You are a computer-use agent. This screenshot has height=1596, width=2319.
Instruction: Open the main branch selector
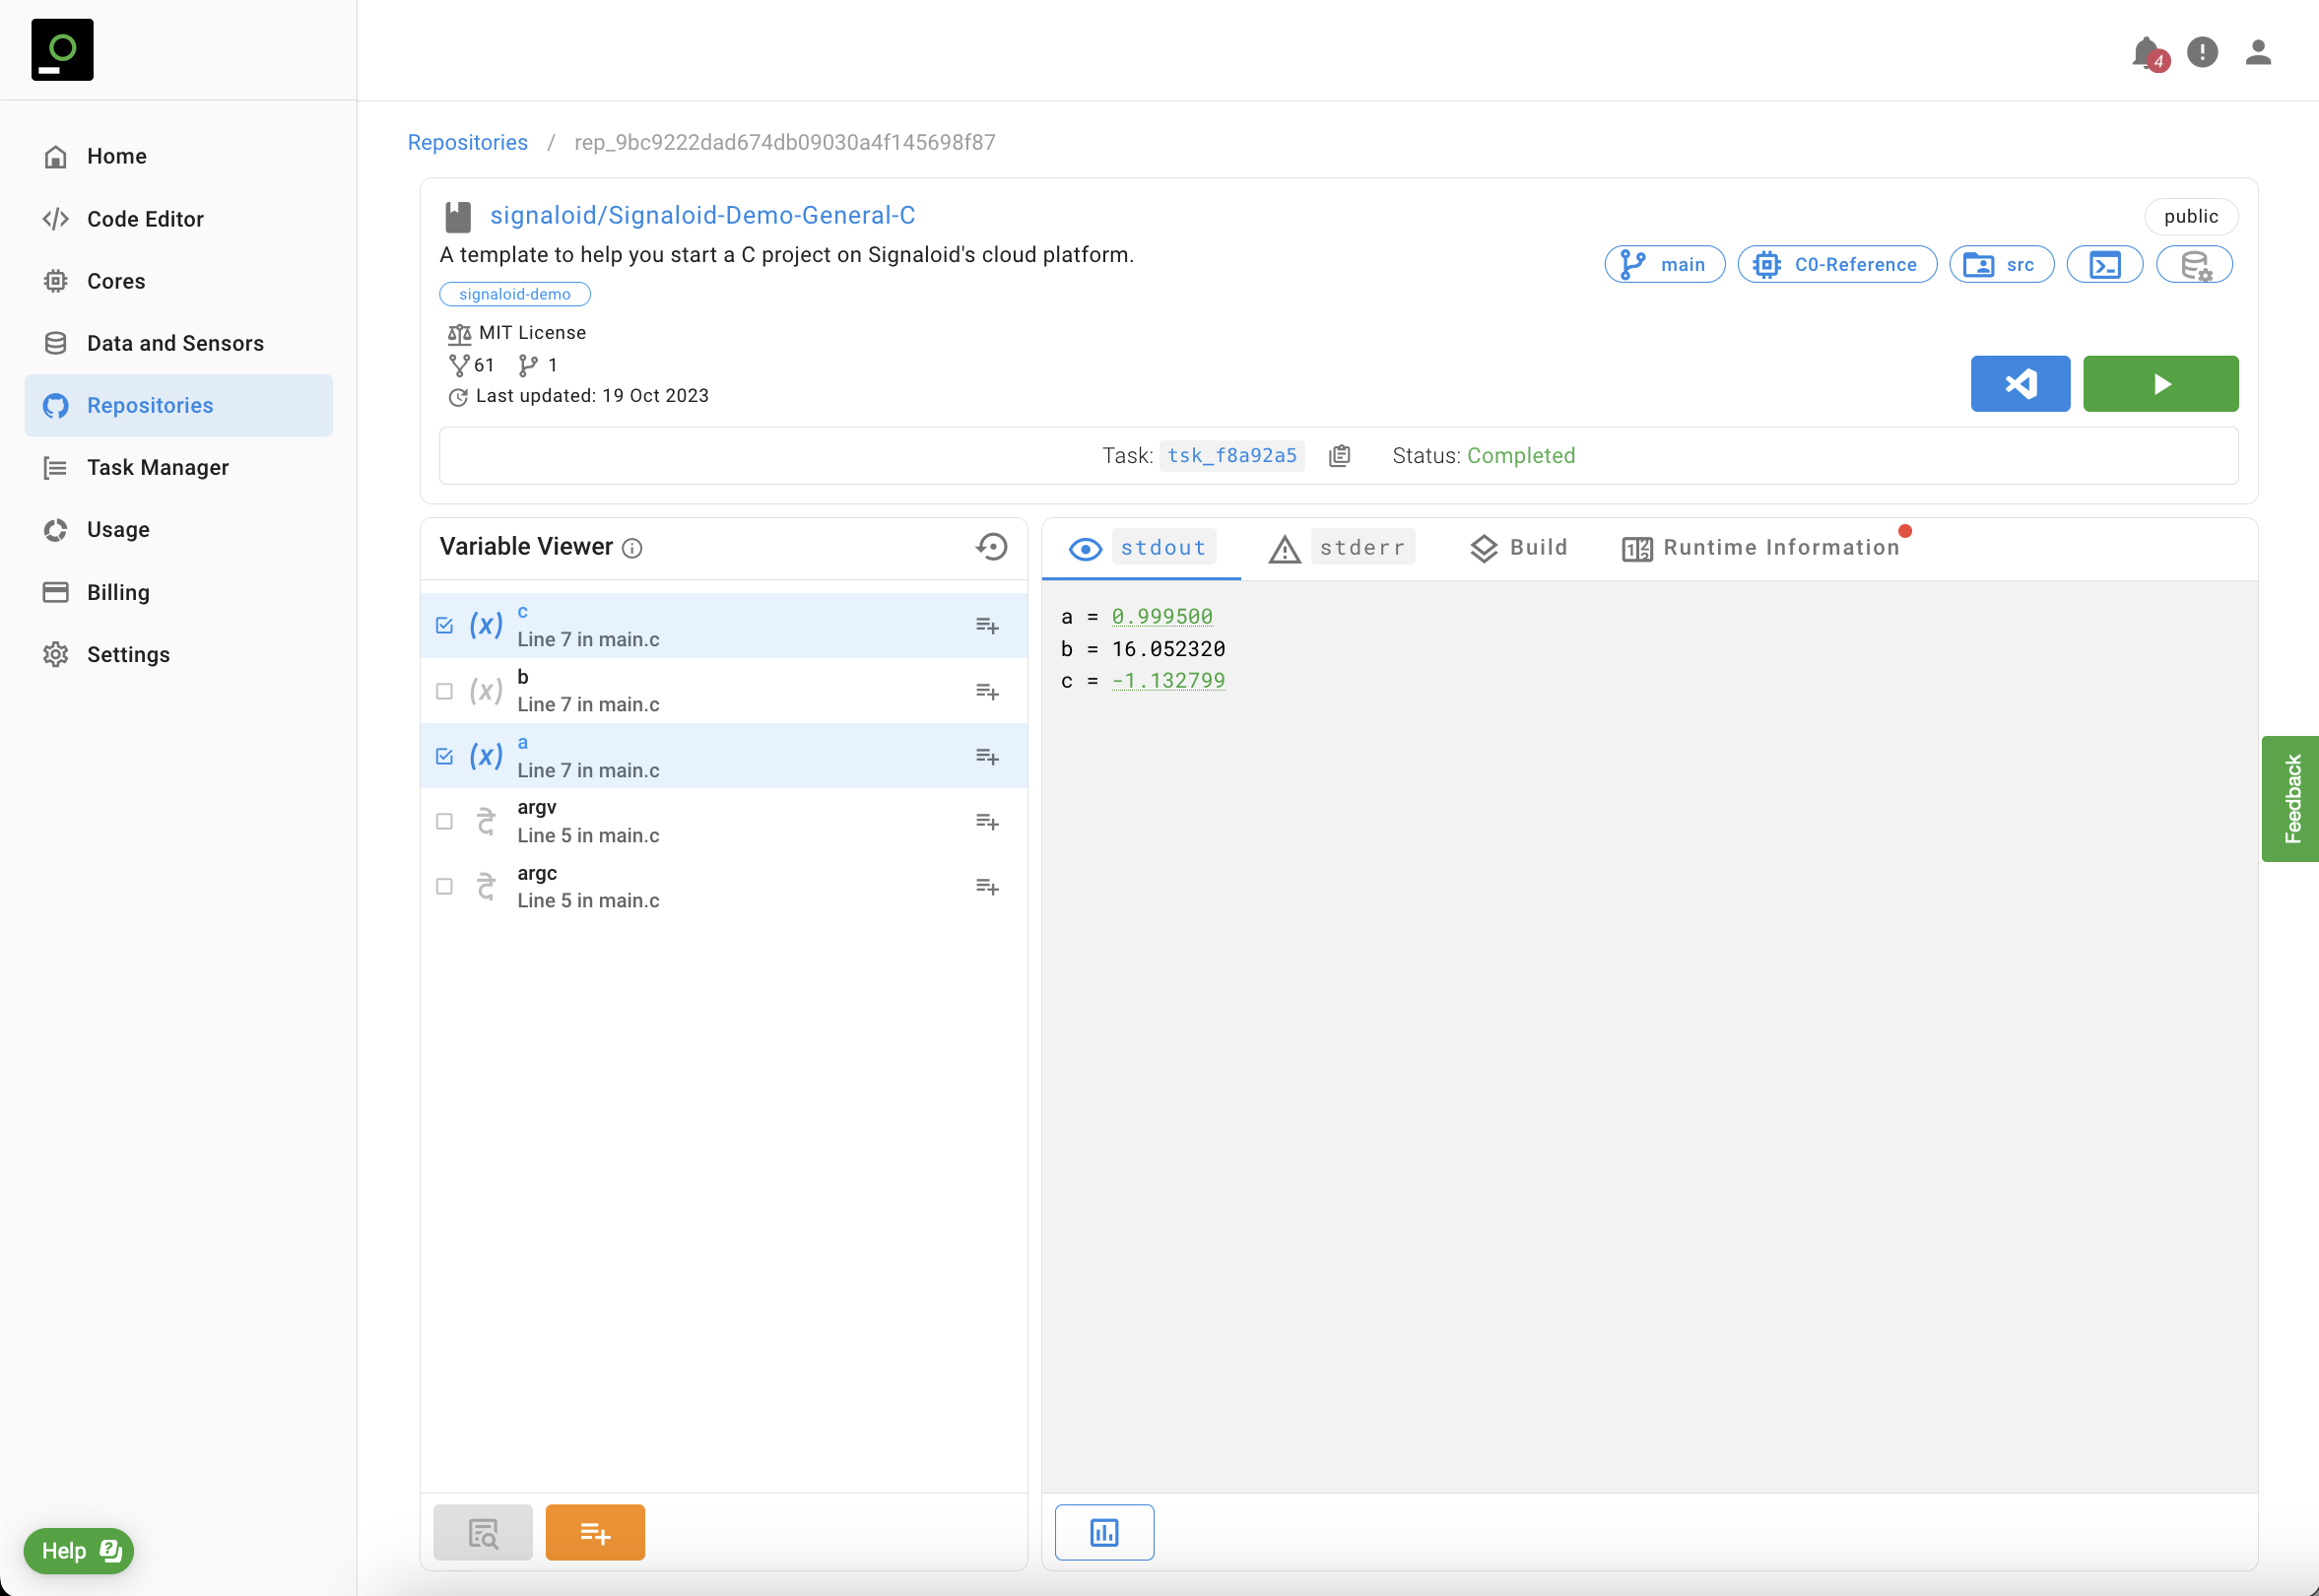pos(1664,265)
